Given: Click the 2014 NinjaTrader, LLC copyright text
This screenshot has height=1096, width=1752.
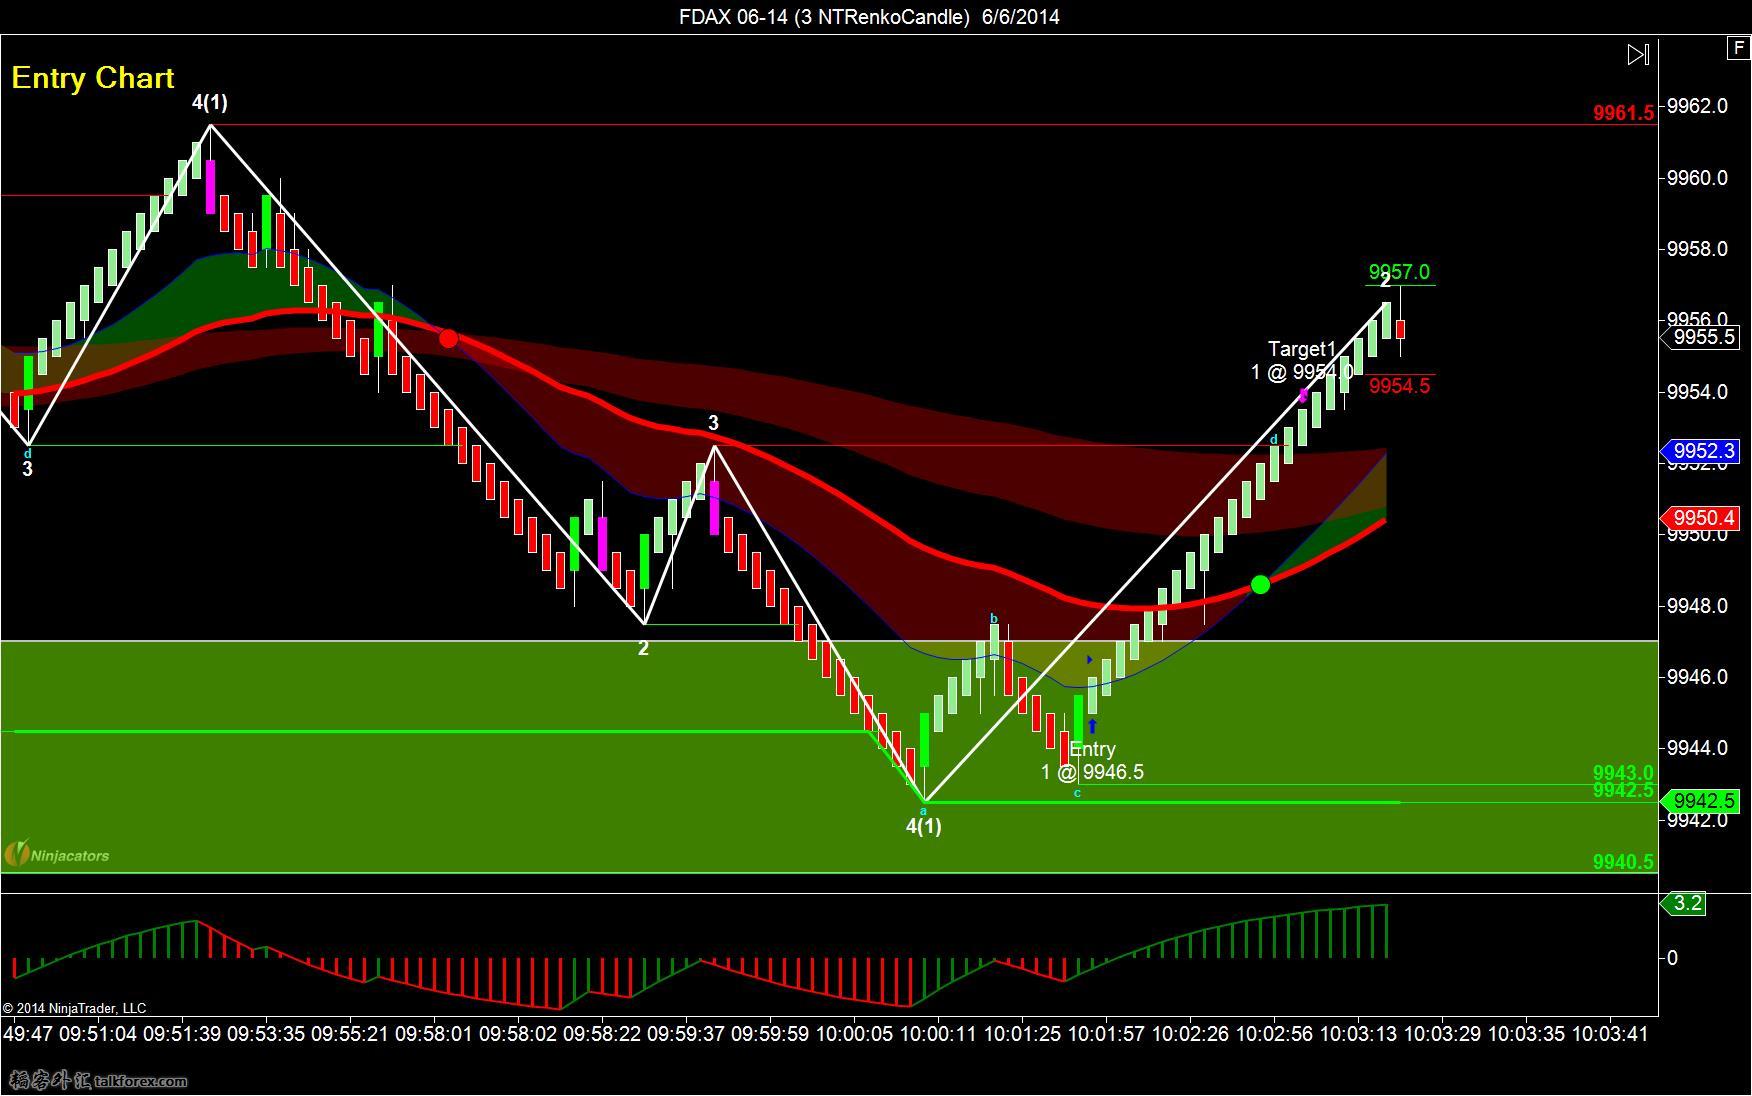Looking at the screenshot, I should pos(74,1008).
